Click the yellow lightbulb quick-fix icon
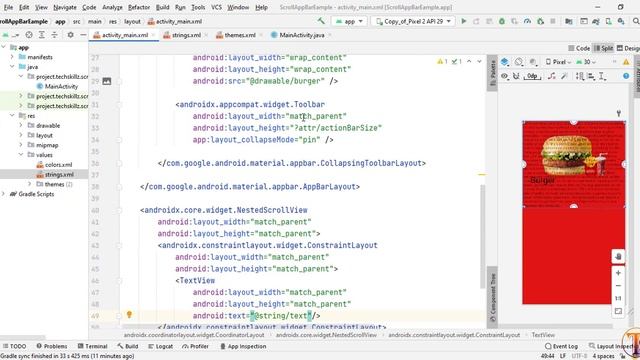The width and height of the screenshot is (640, 360). tap(129, 314)
